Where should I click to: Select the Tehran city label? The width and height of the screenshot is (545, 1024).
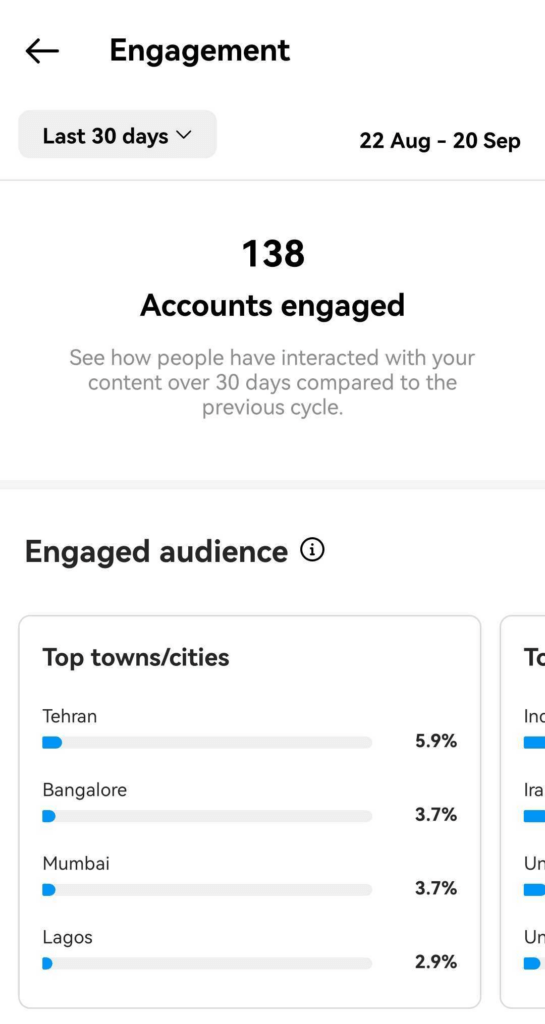point(70,716)
